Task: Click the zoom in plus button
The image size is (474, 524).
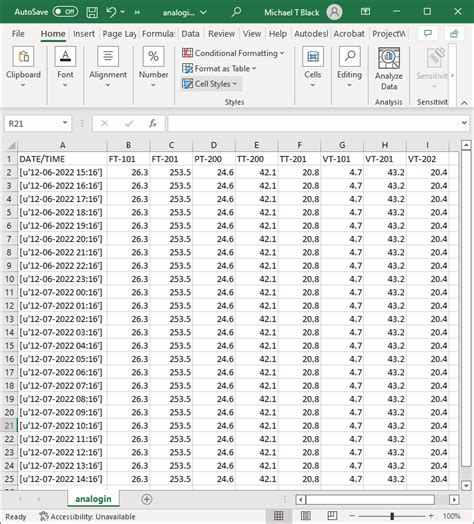Action: (431, 516)
